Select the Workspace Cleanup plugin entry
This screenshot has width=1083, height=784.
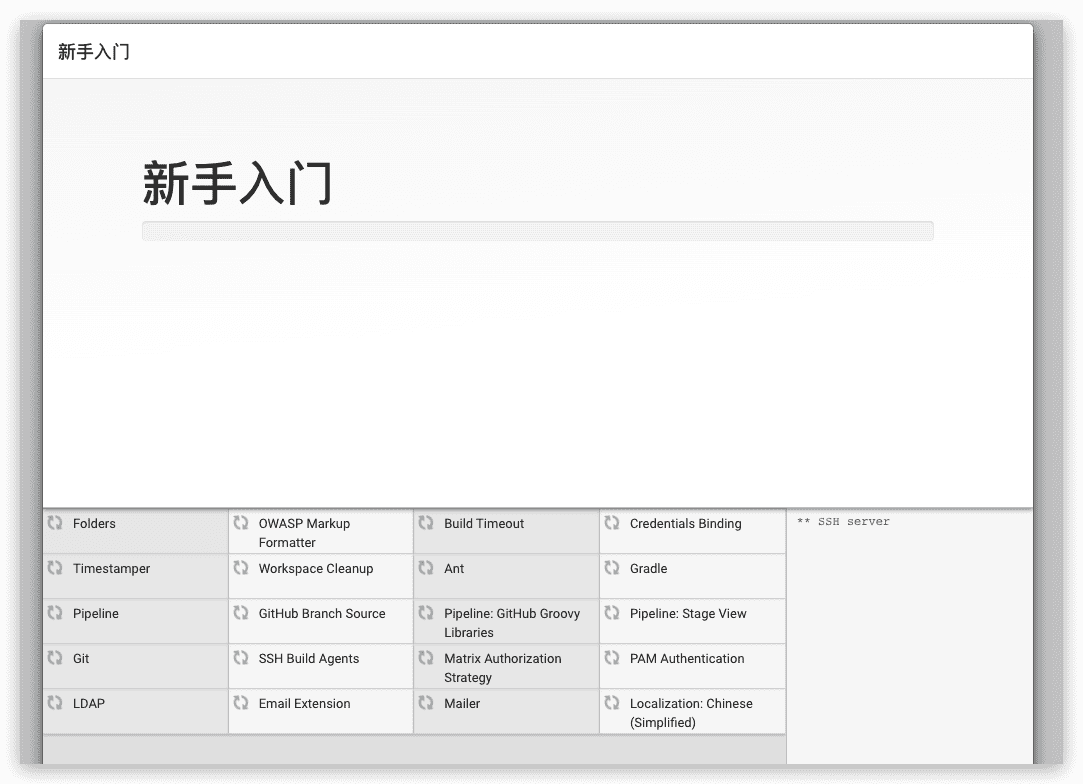coord(315,569)
